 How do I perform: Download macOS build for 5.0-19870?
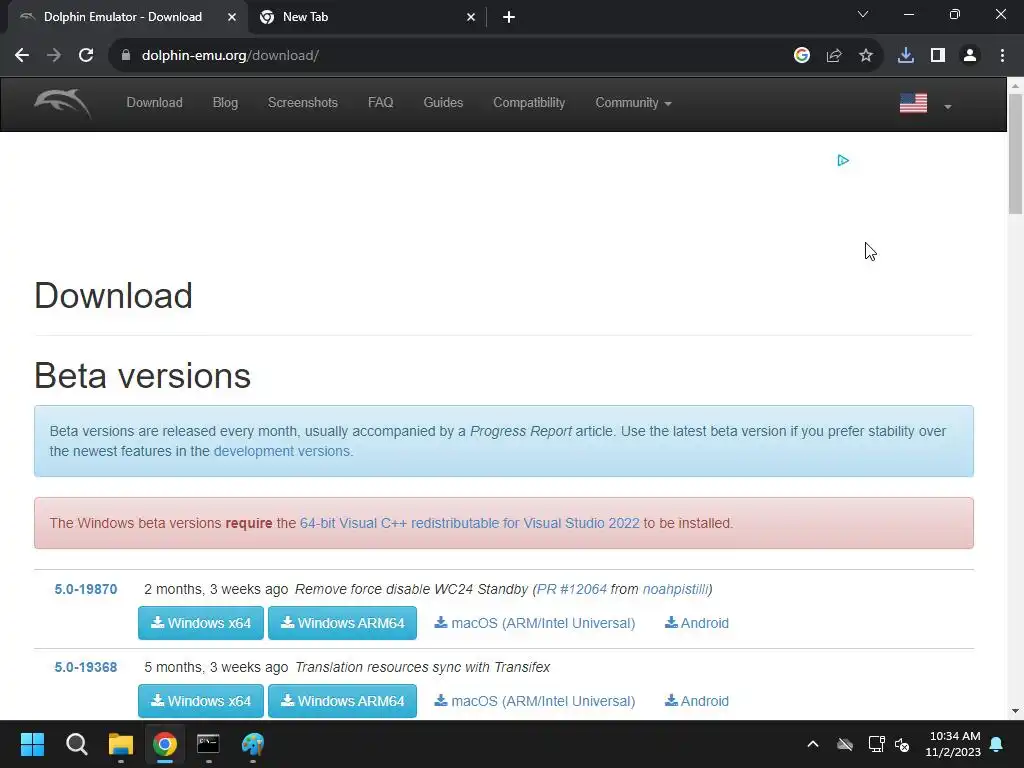click(535, 623)
